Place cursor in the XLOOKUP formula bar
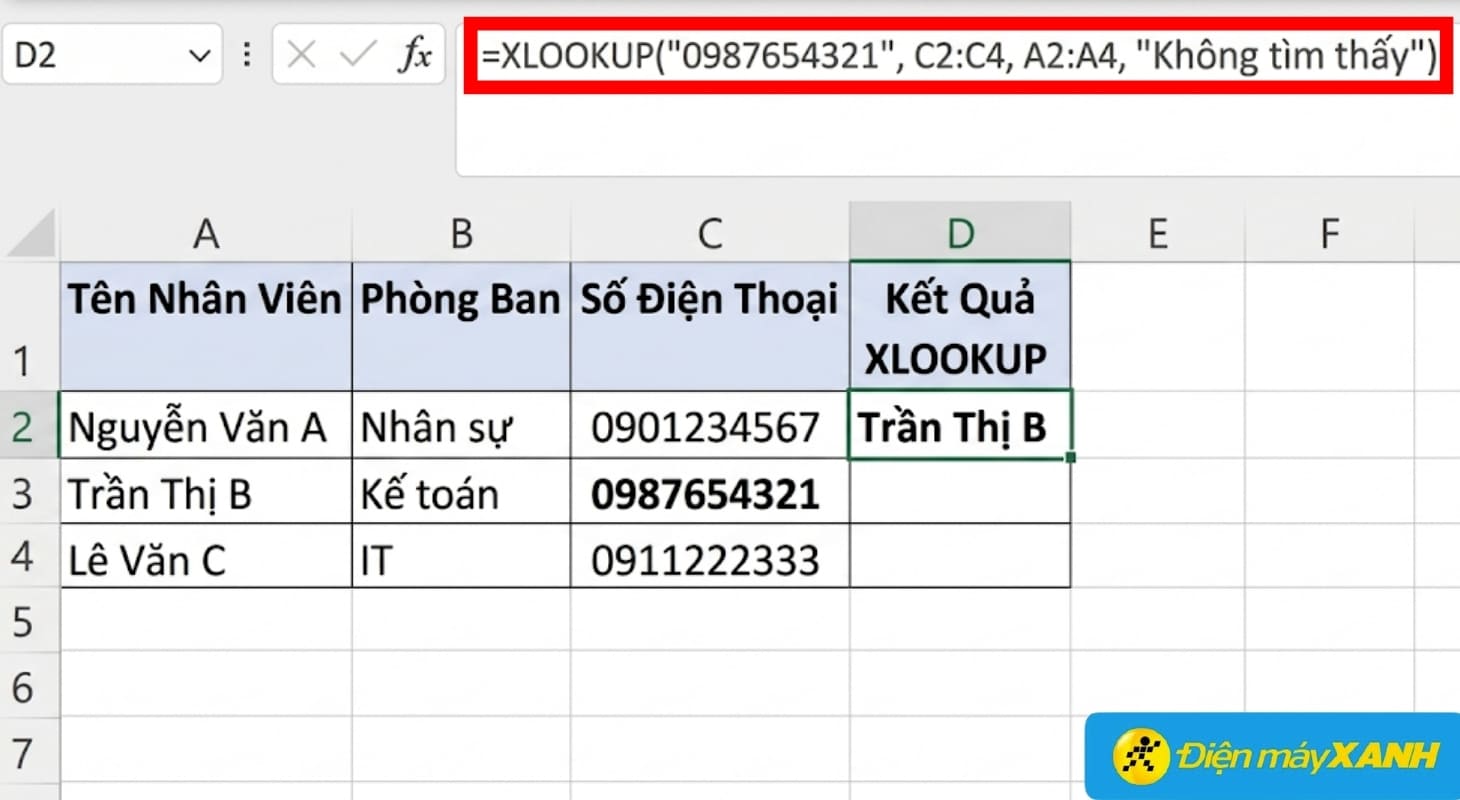 pyautogui.click(x=900, y=57)
